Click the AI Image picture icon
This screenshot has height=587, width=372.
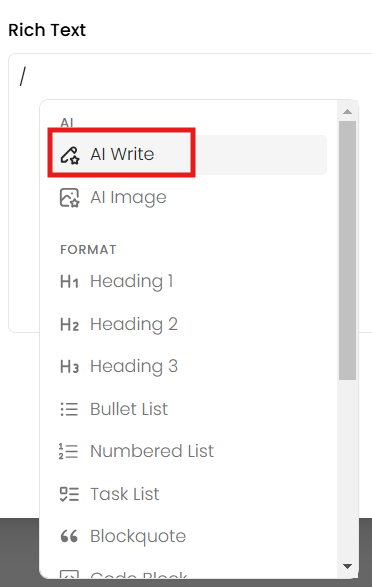click(x=70, y=198)
